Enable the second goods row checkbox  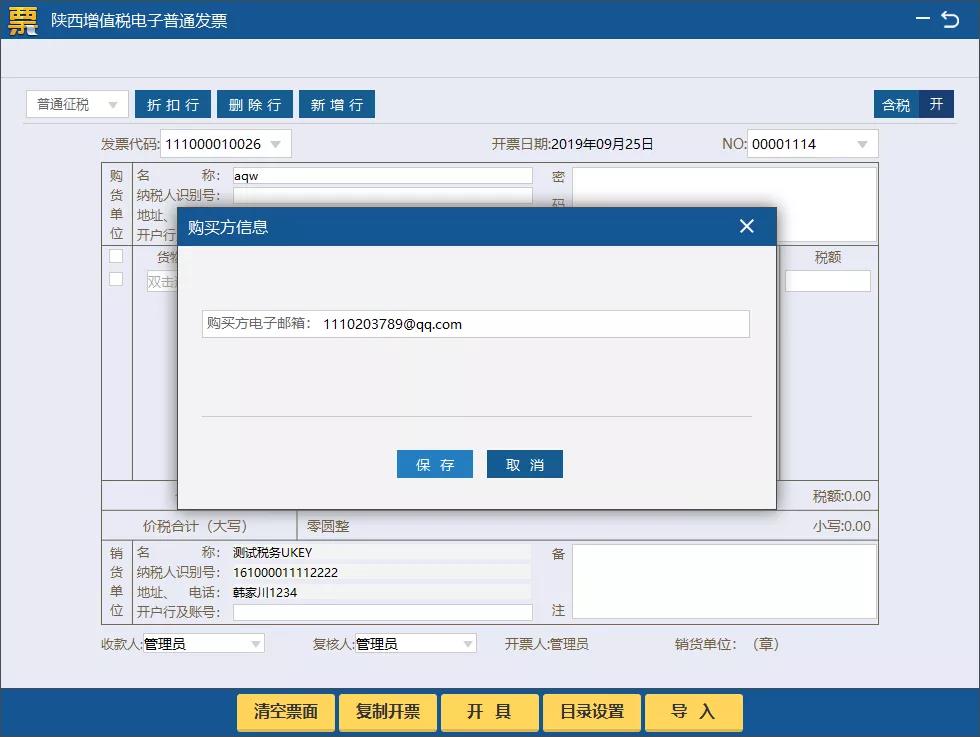(x=116, y=278)
